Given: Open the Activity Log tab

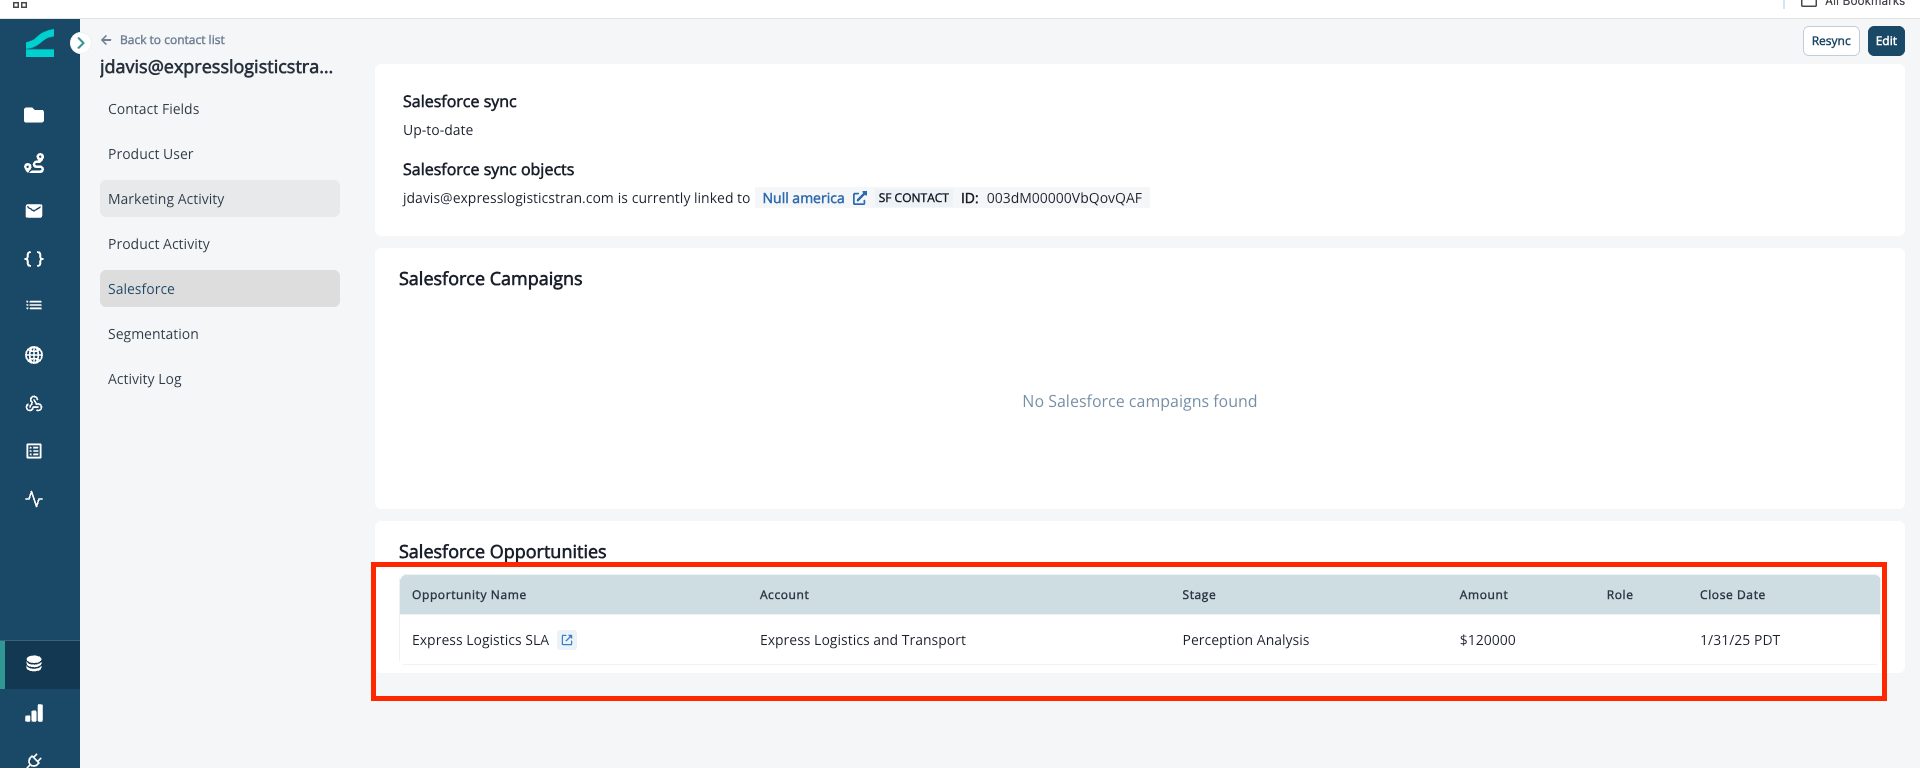Looking at the screenshot, I should [220, 379].
